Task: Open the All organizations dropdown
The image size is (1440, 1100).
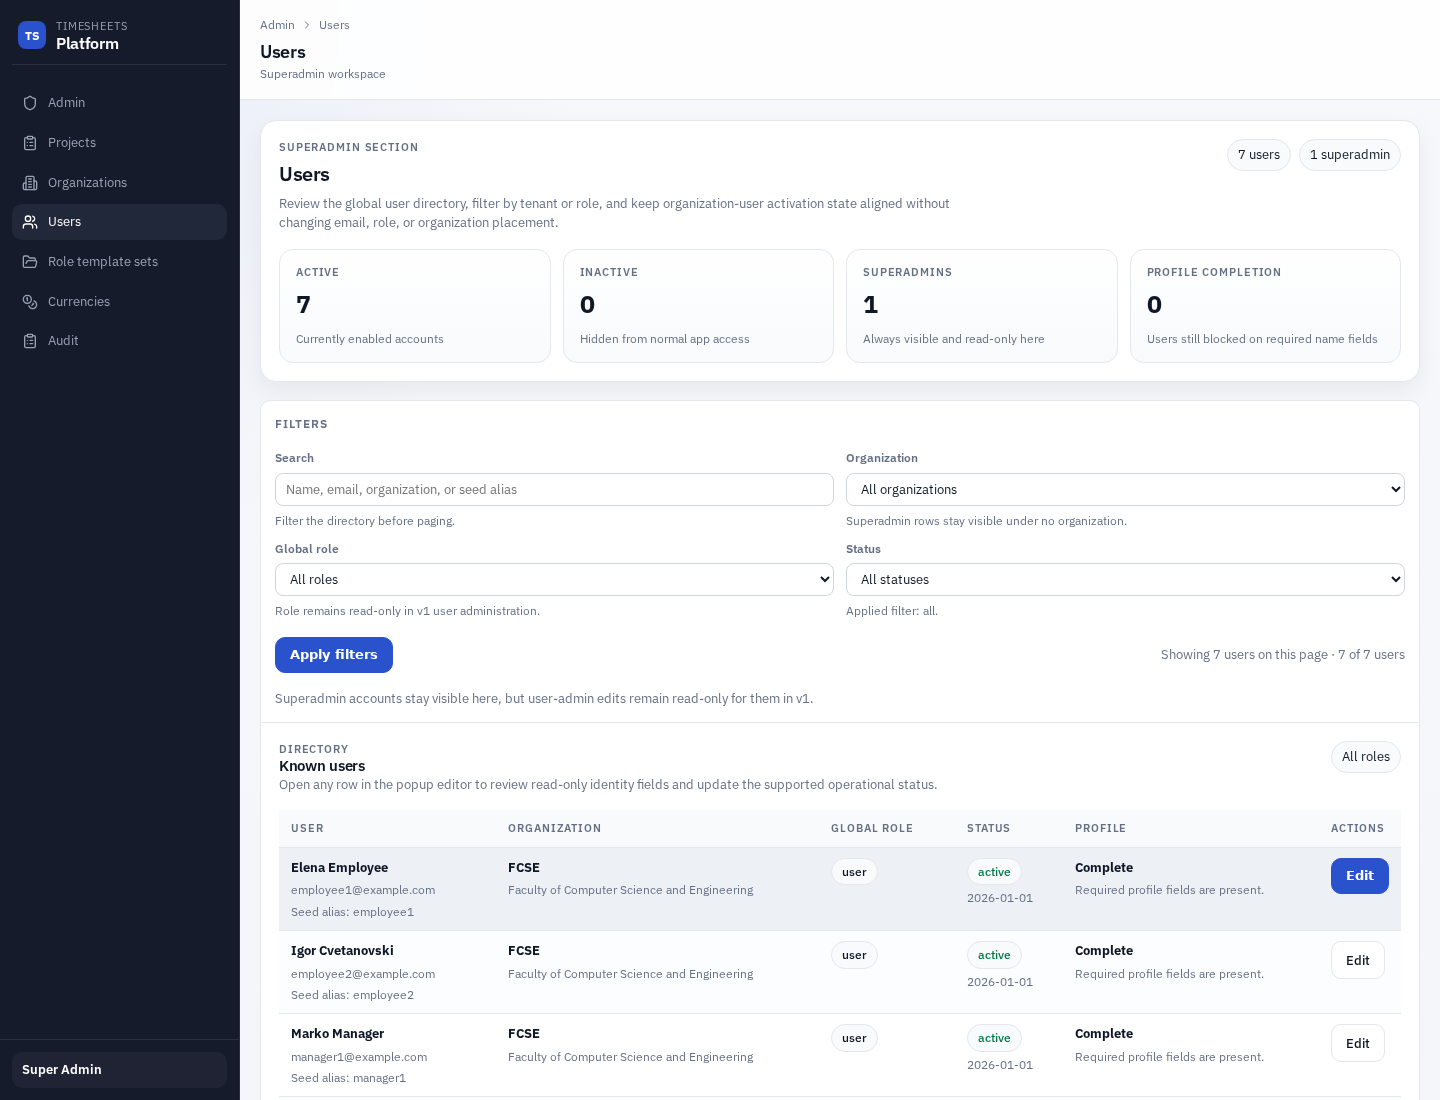Action: [x=1126, y=489]
